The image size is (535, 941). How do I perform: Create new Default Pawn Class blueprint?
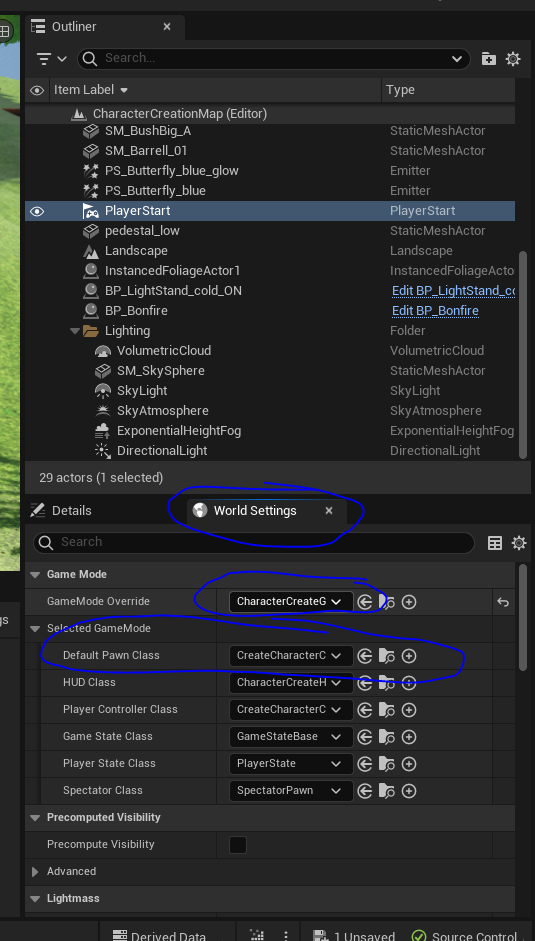409,656
